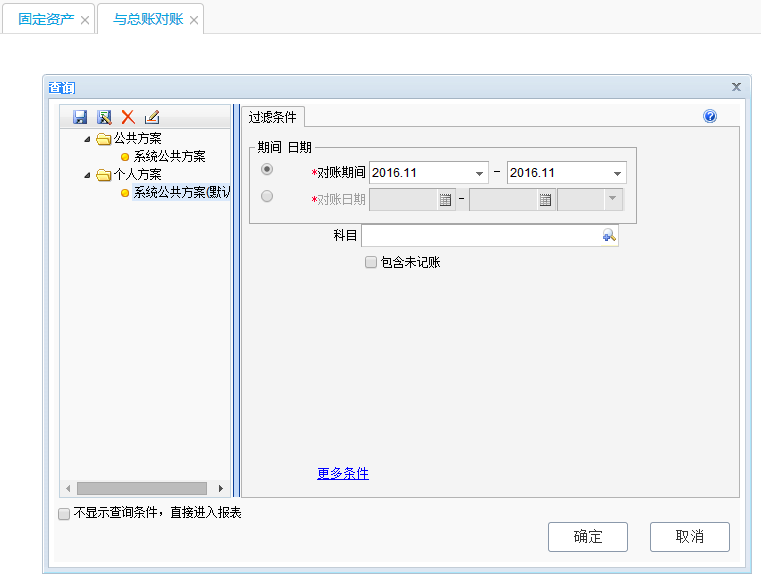
Task: Click the 确定 button
Action: (588, 537)
